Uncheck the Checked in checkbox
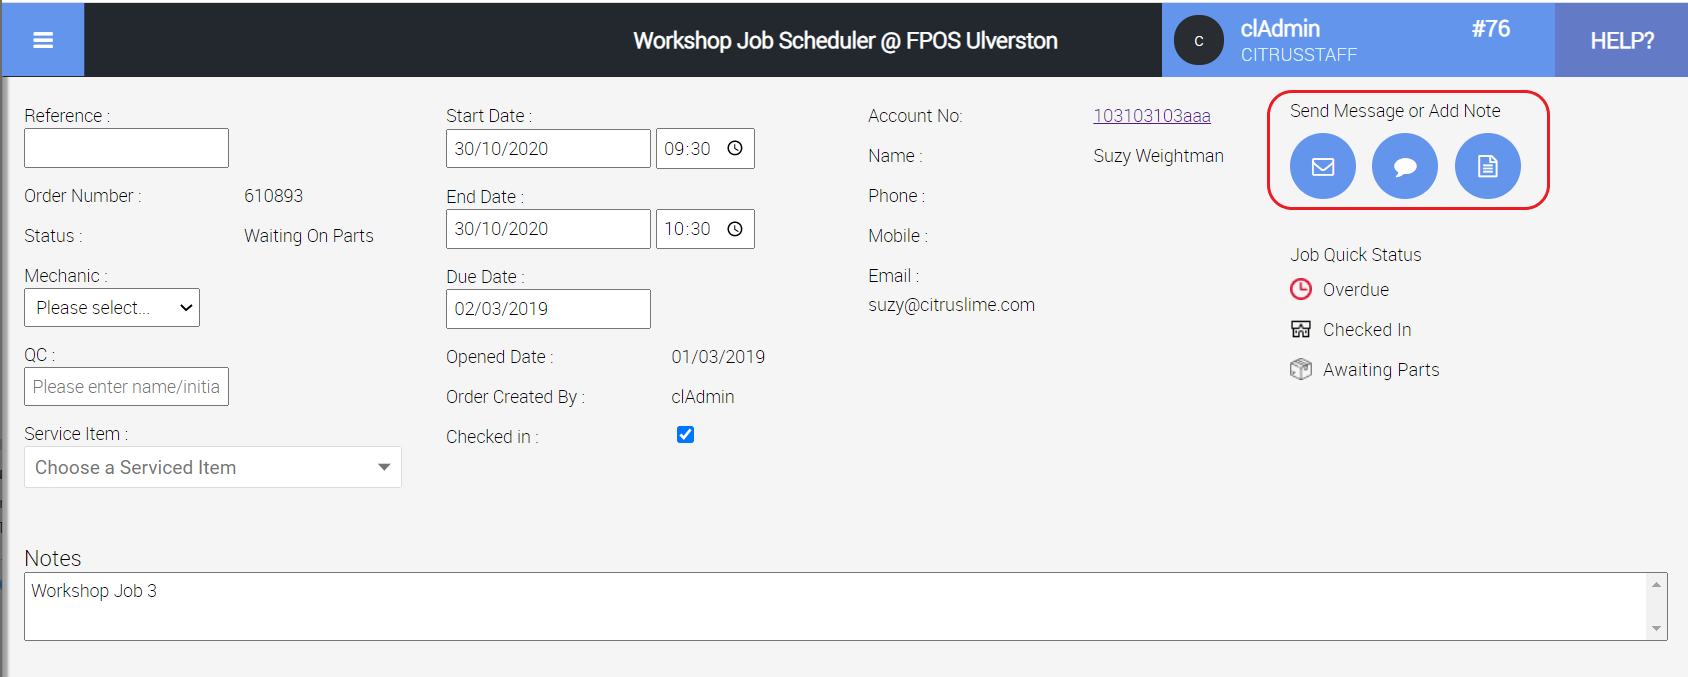This screenshot has height=677, width=1688. tap(685, 435)
